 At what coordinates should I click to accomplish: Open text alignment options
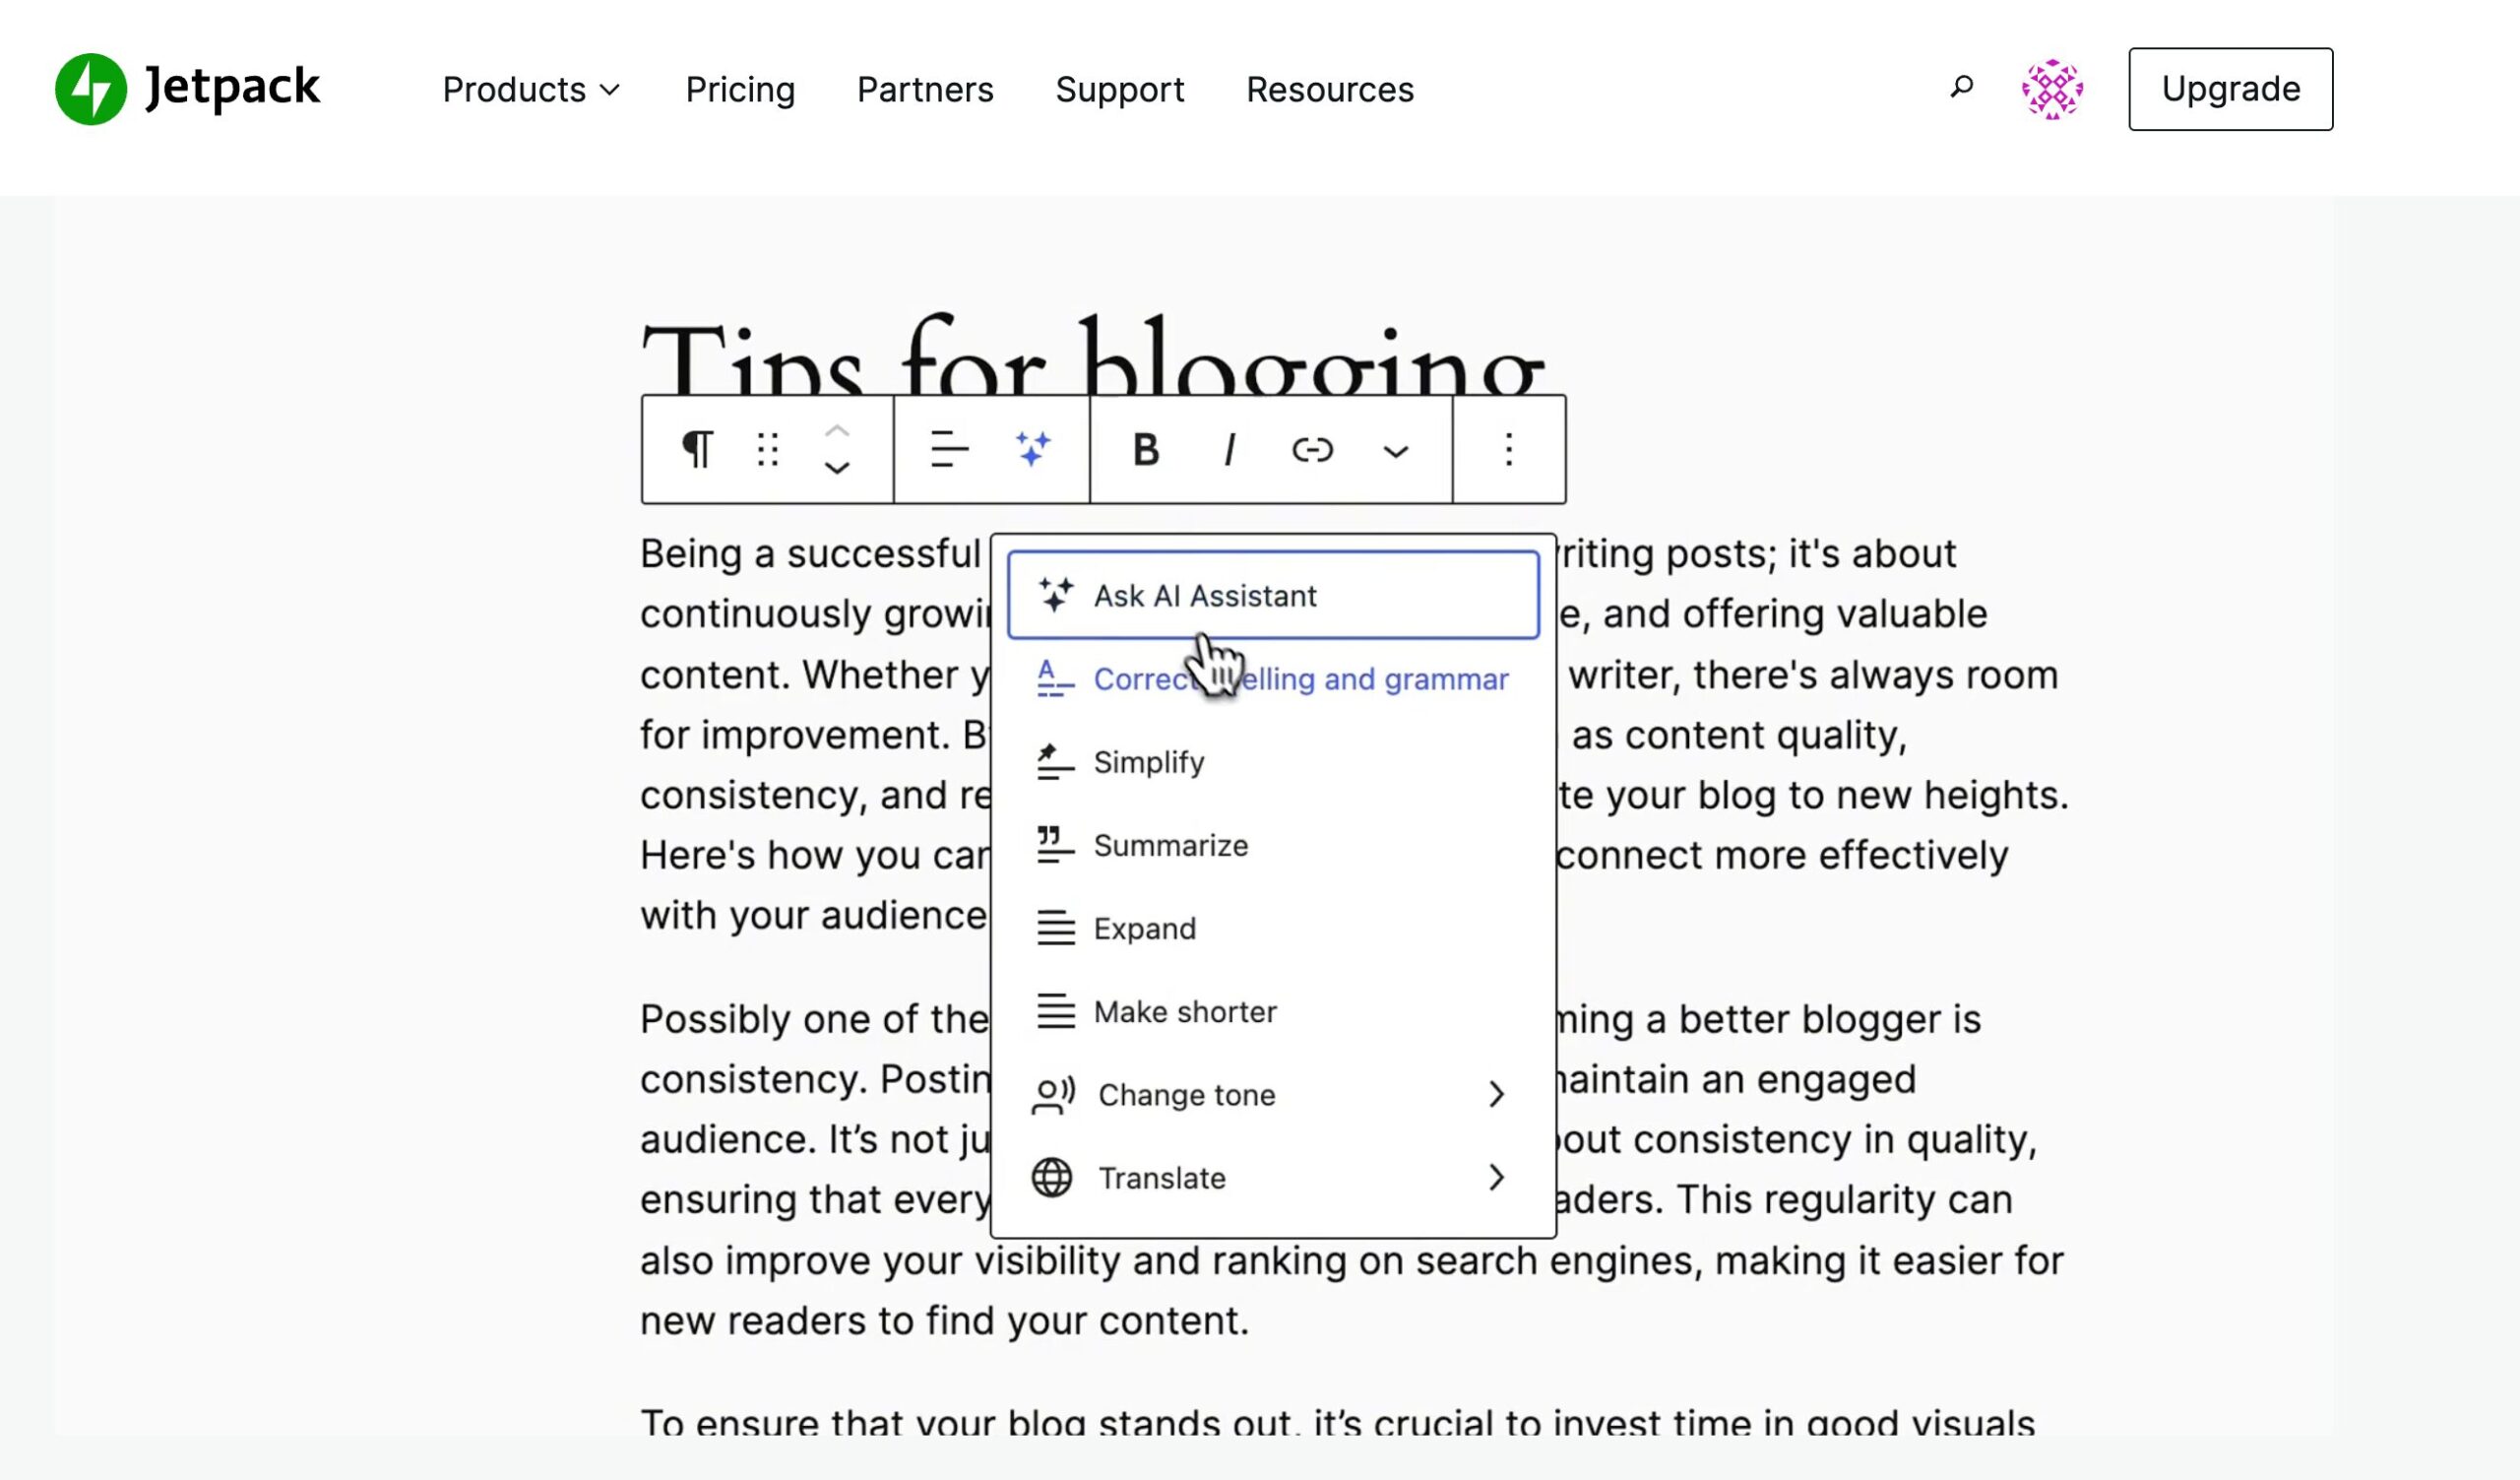tap(948, 449)
